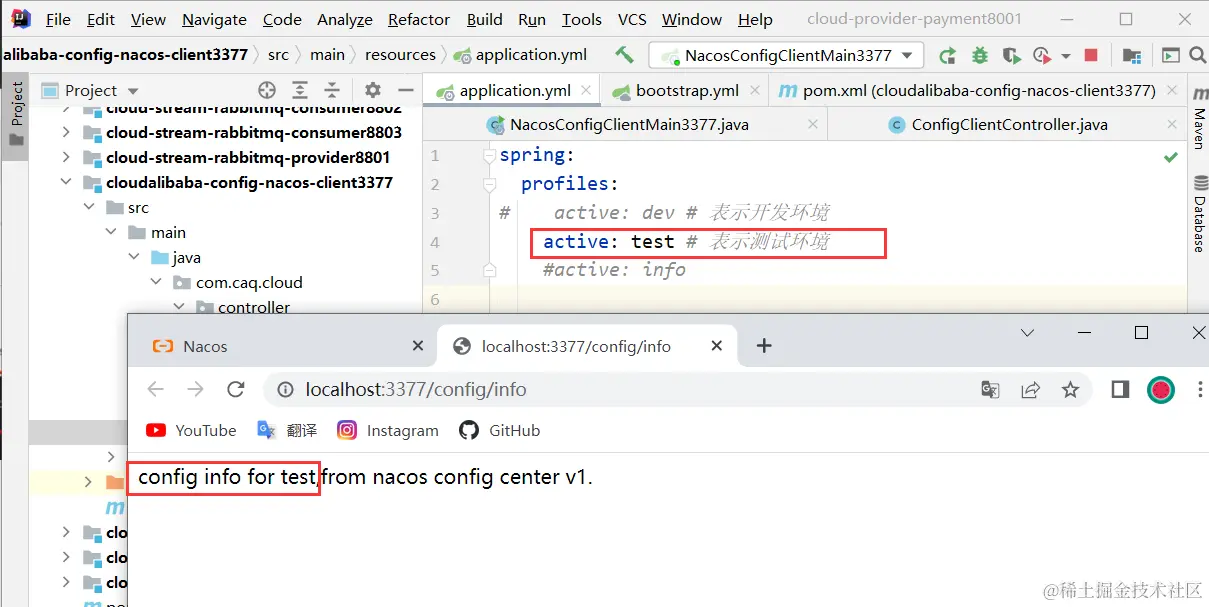Open the Database tool window
Viewport: 1209px width, 607px height.
click(x=1198, y=214)
